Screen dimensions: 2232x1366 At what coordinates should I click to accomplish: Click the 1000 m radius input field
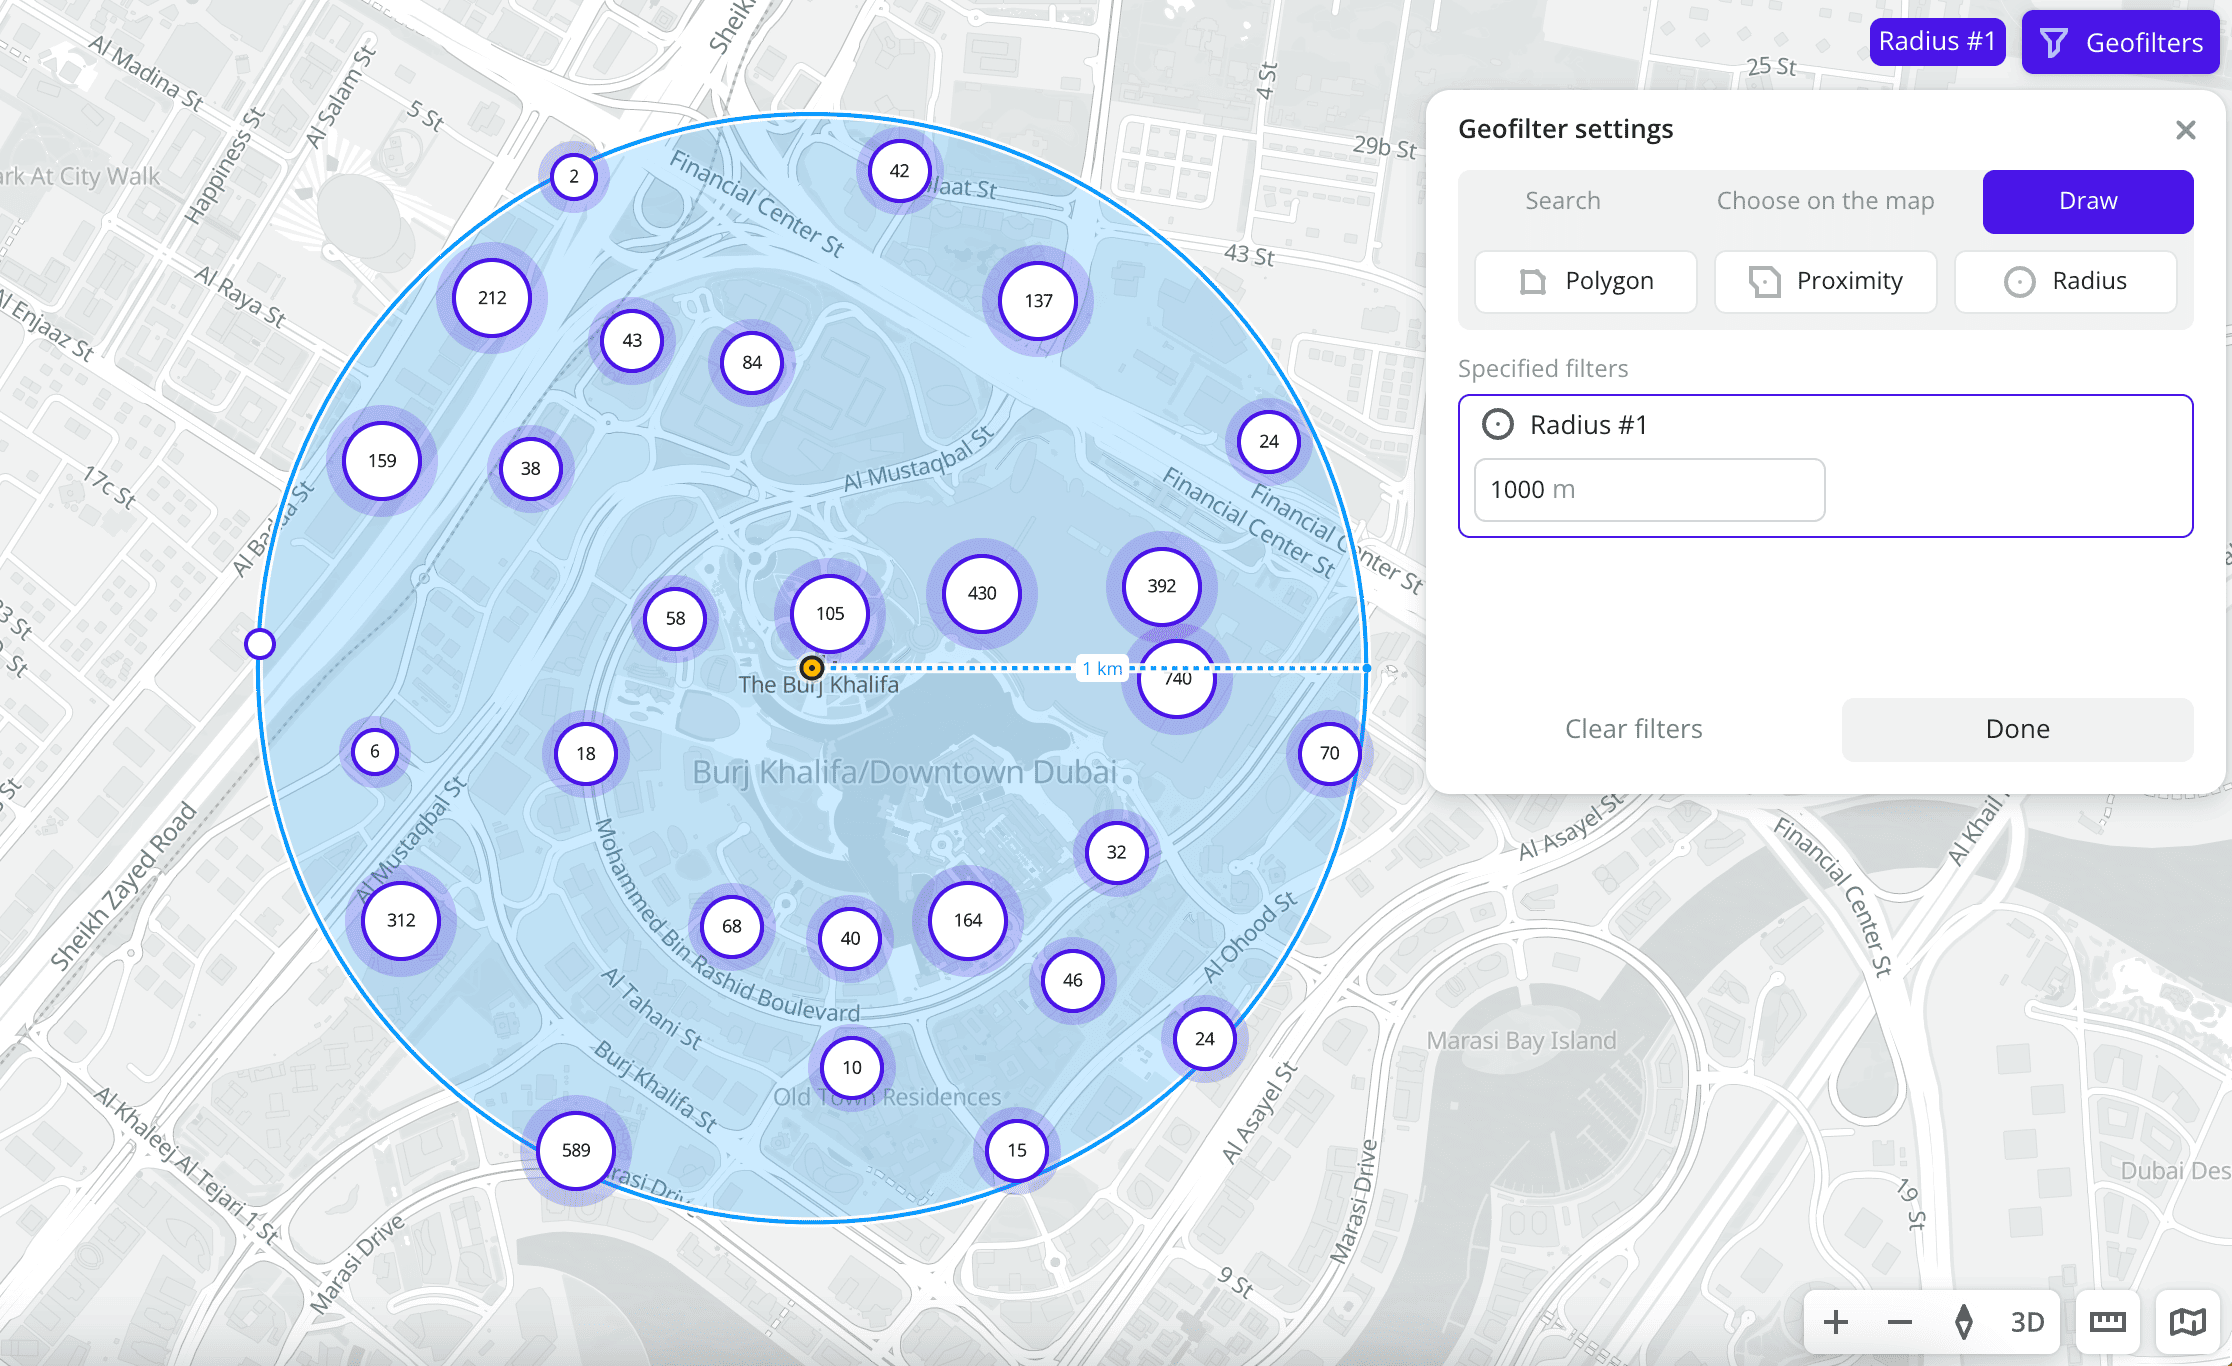click(1649, 490)
